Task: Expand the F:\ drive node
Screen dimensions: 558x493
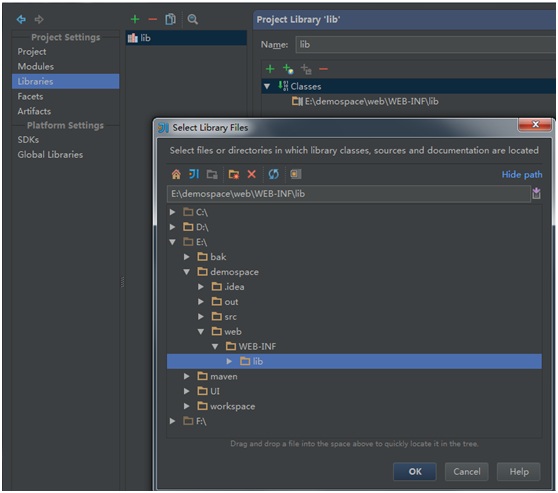Action: click(x=173, y=421)
